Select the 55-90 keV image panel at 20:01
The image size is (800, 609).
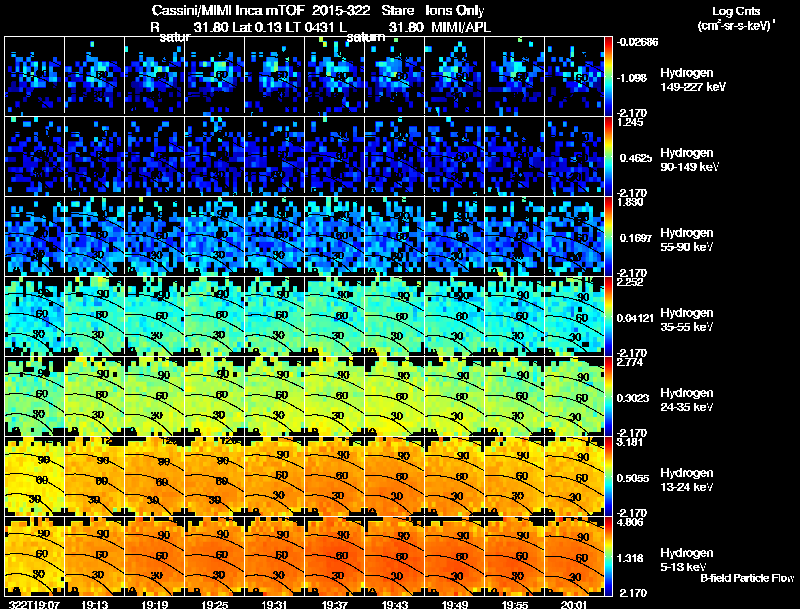[x=574, y=236]
